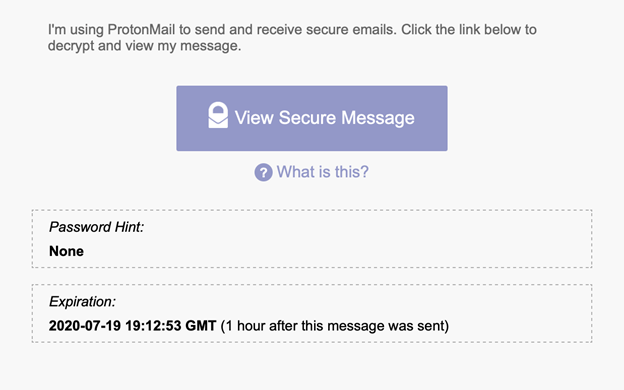Image resolution: width=624 pixels, height=390 pixels.
Task: Click the empty area inside the Password Hint box
Action: [358, 239]
